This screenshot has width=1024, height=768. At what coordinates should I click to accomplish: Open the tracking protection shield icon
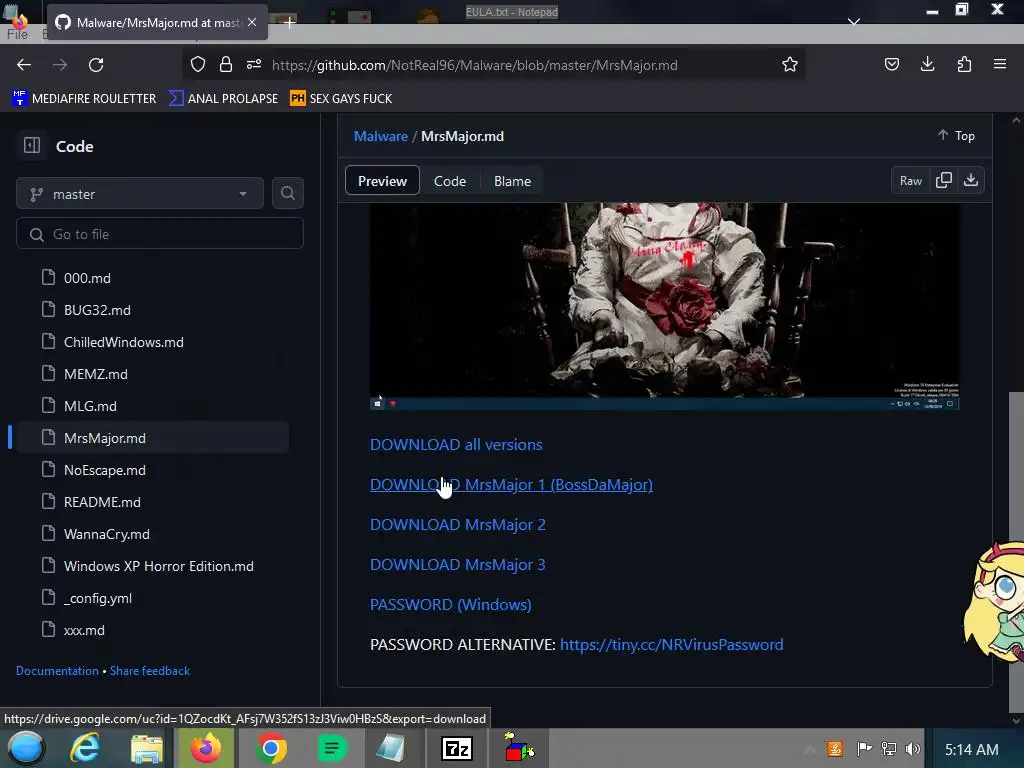click(198, 64)
